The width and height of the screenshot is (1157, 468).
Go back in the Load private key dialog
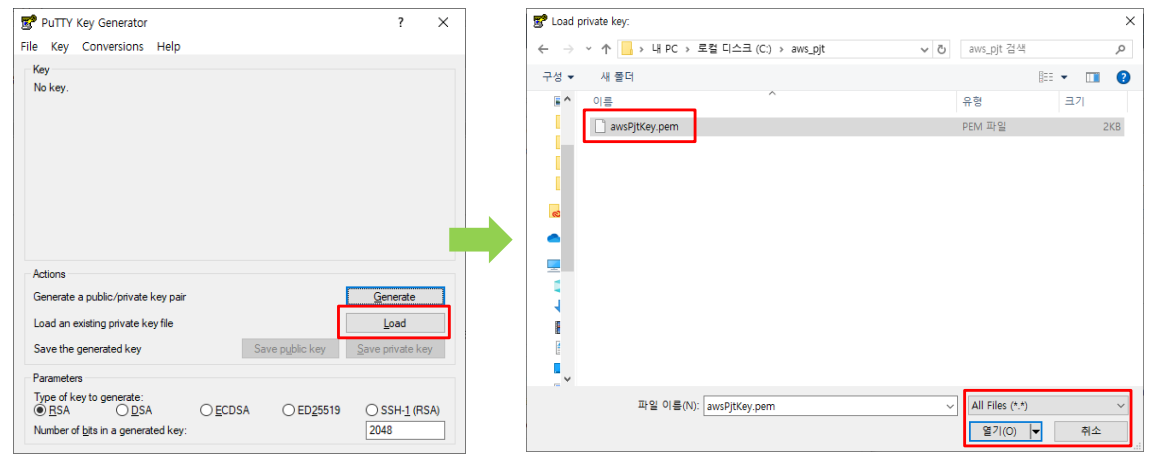click(543, 49)
